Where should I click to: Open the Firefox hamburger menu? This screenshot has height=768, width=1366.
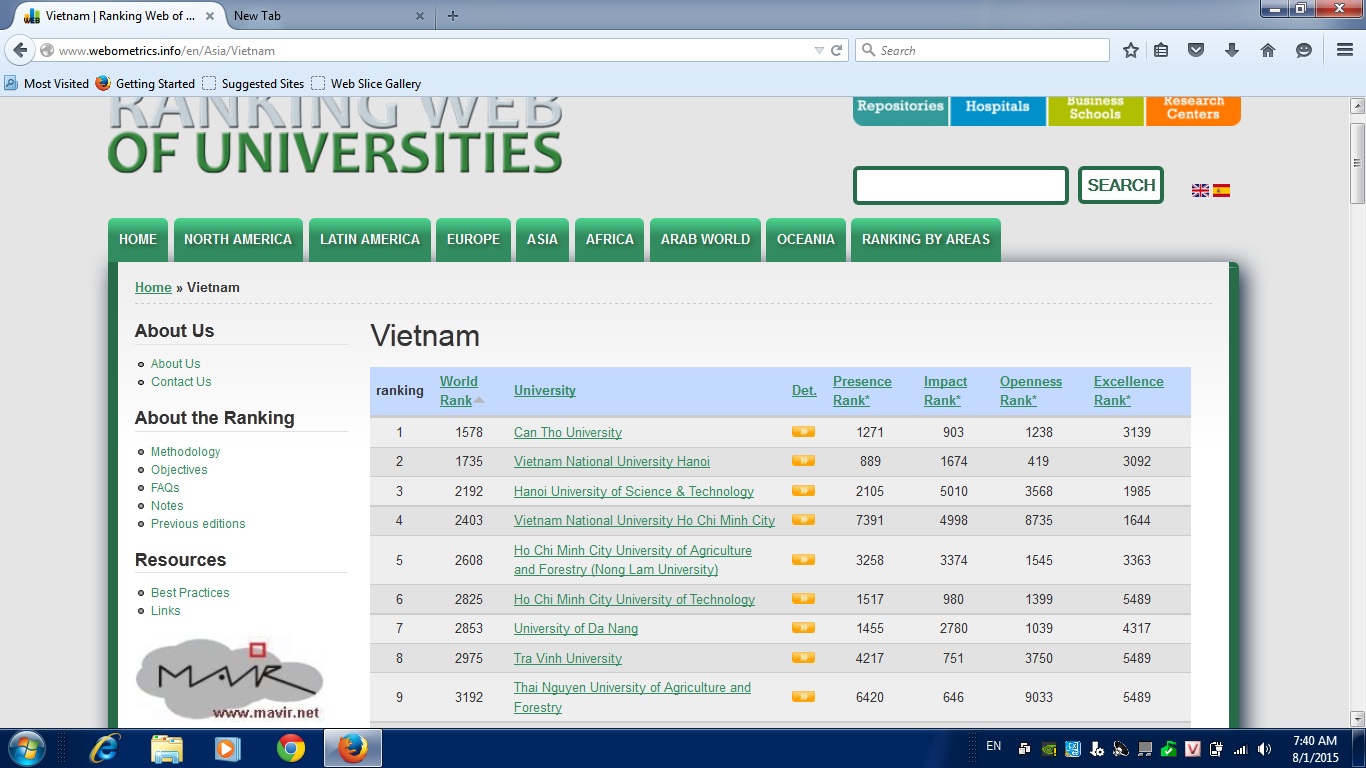[x=1345, y=50]
